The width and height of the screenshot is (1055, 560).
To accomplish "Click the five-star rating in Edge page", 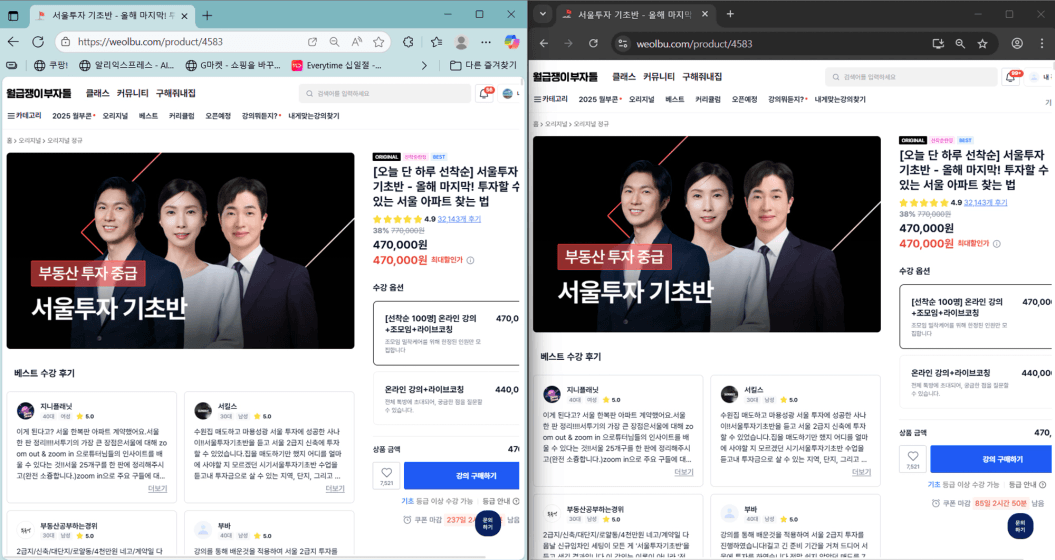I will coord(397,218).
